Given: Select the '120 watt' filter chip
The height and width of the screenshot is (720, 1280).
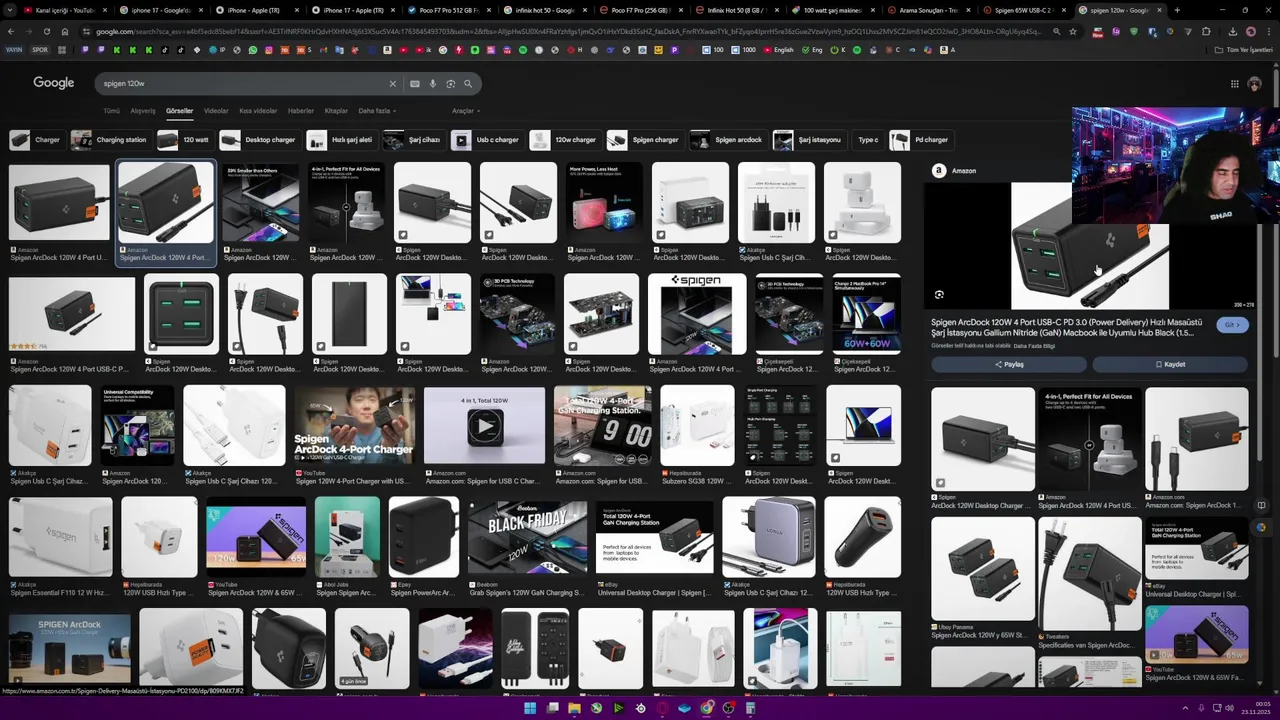Looking at the screenshot, I should 185,140.
